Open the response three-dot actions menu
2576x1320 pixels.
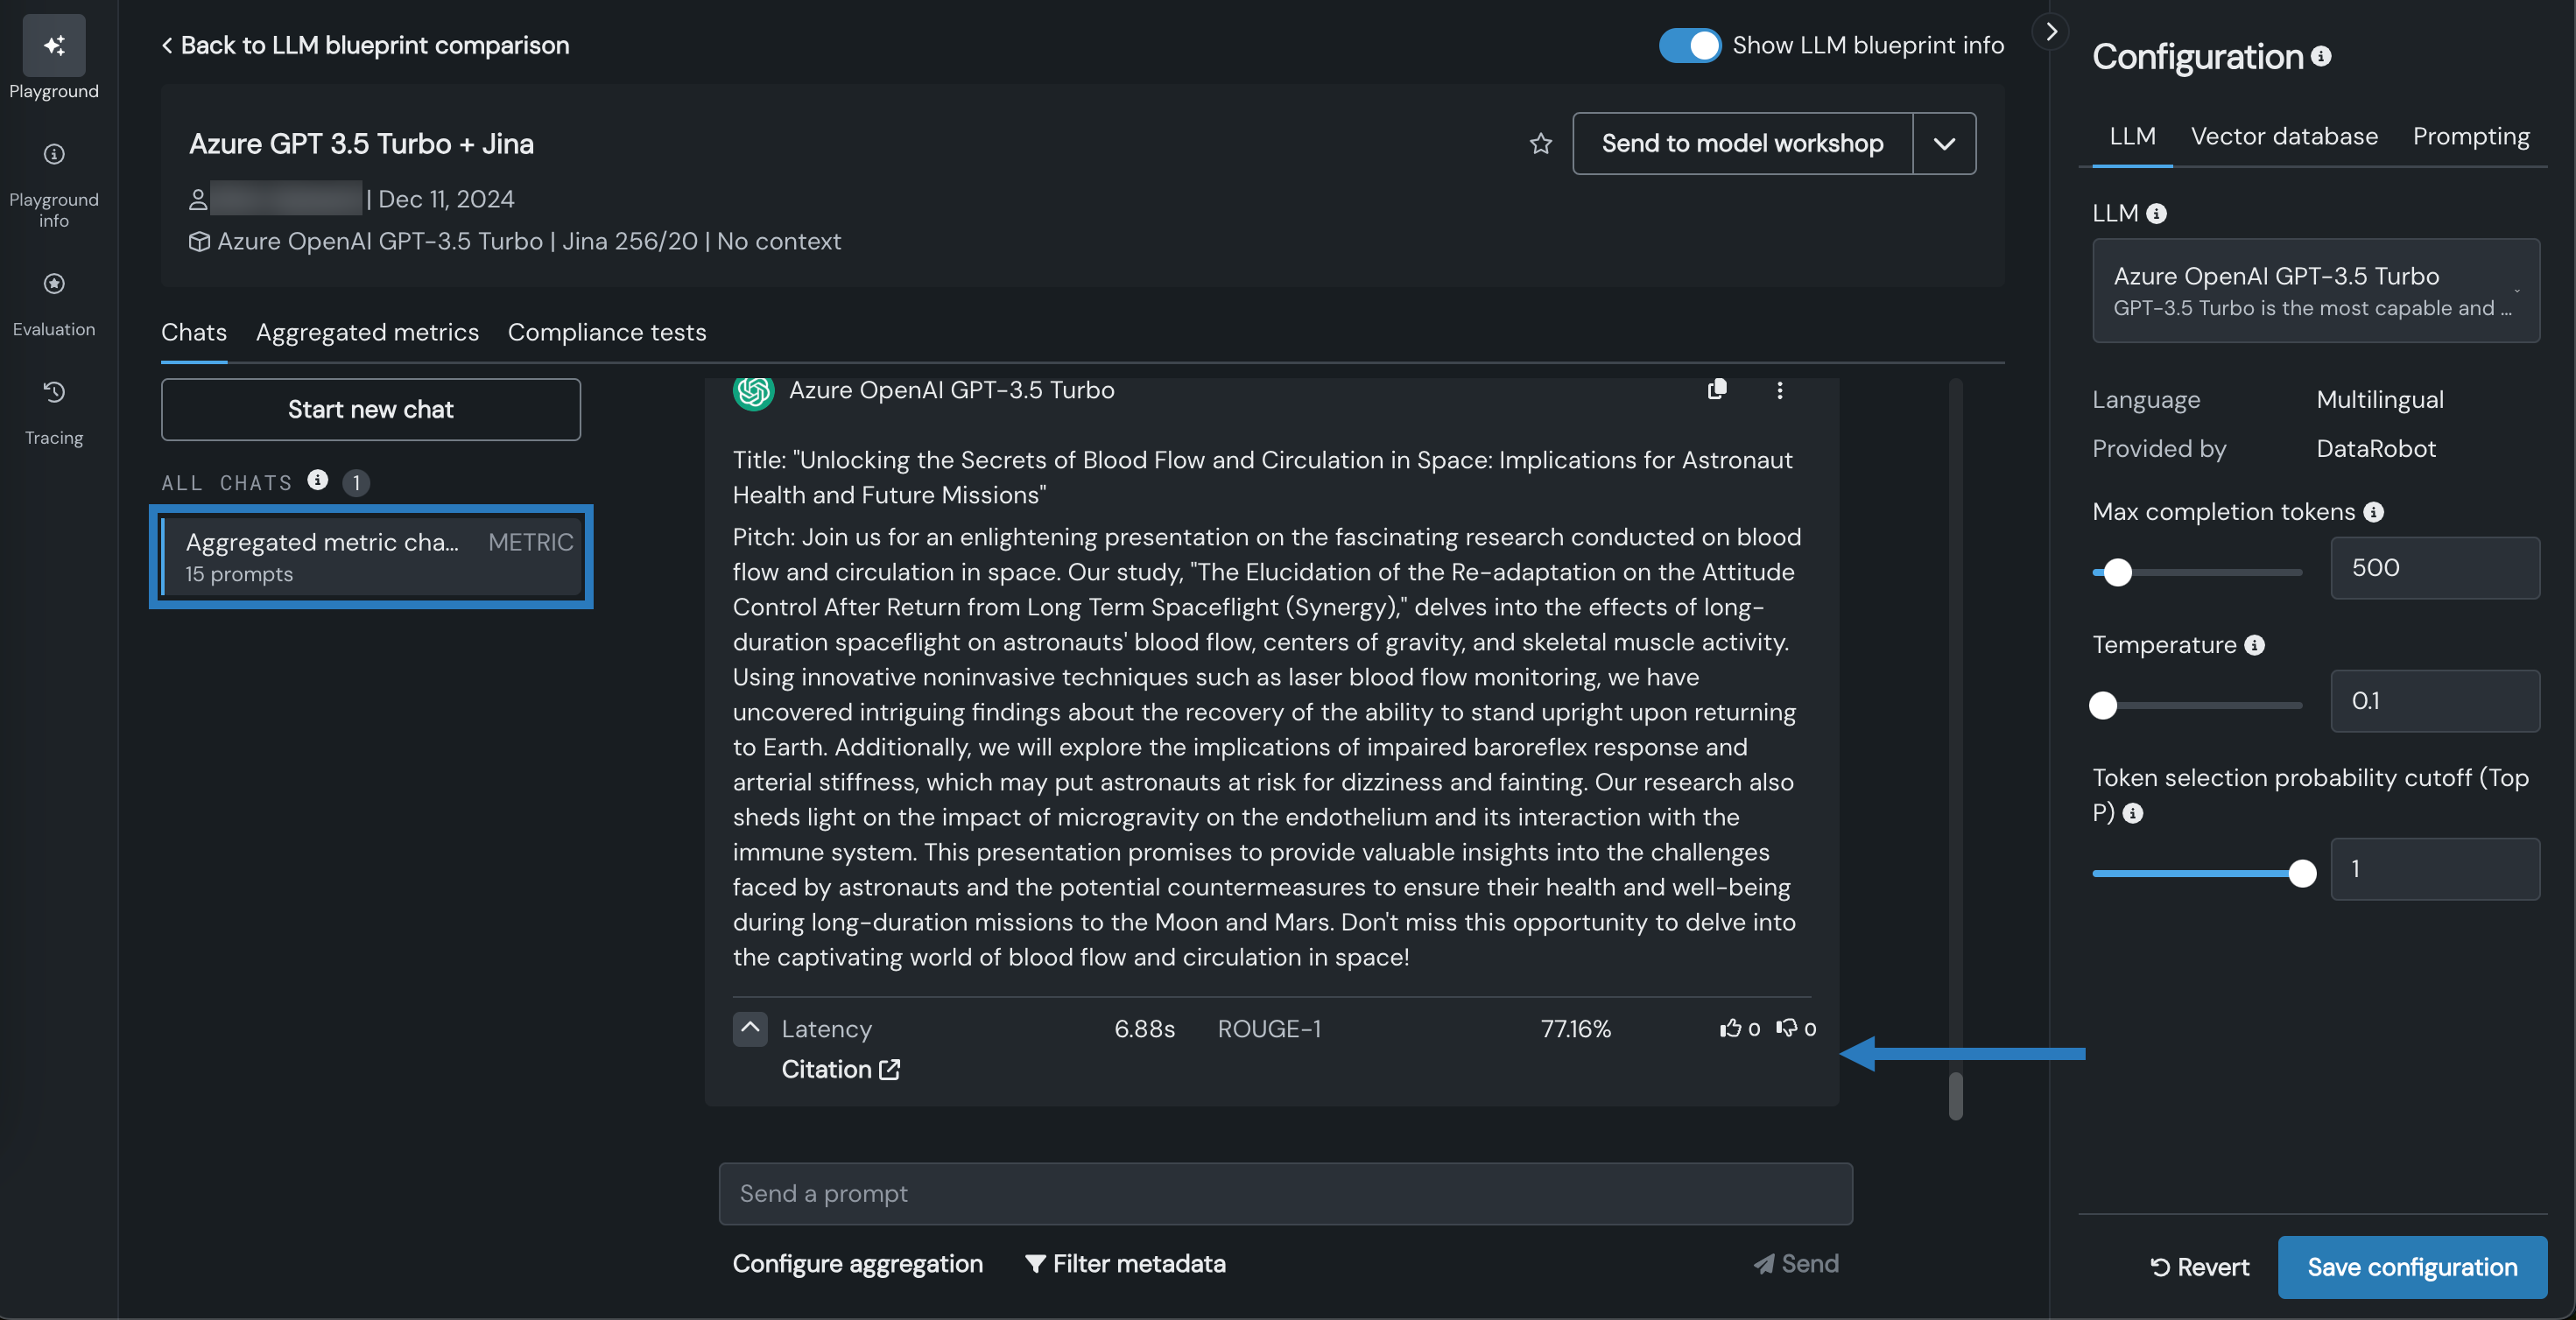tap(1779, 390)
